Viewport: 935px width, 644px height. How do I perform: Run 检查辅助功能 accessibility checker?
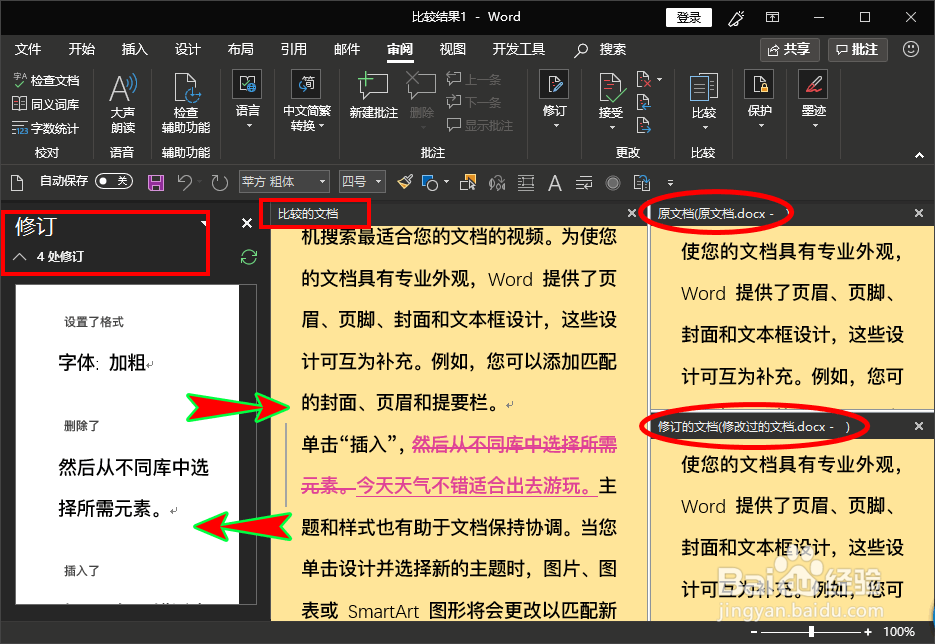pyautogui.click(x=185, y=100)
